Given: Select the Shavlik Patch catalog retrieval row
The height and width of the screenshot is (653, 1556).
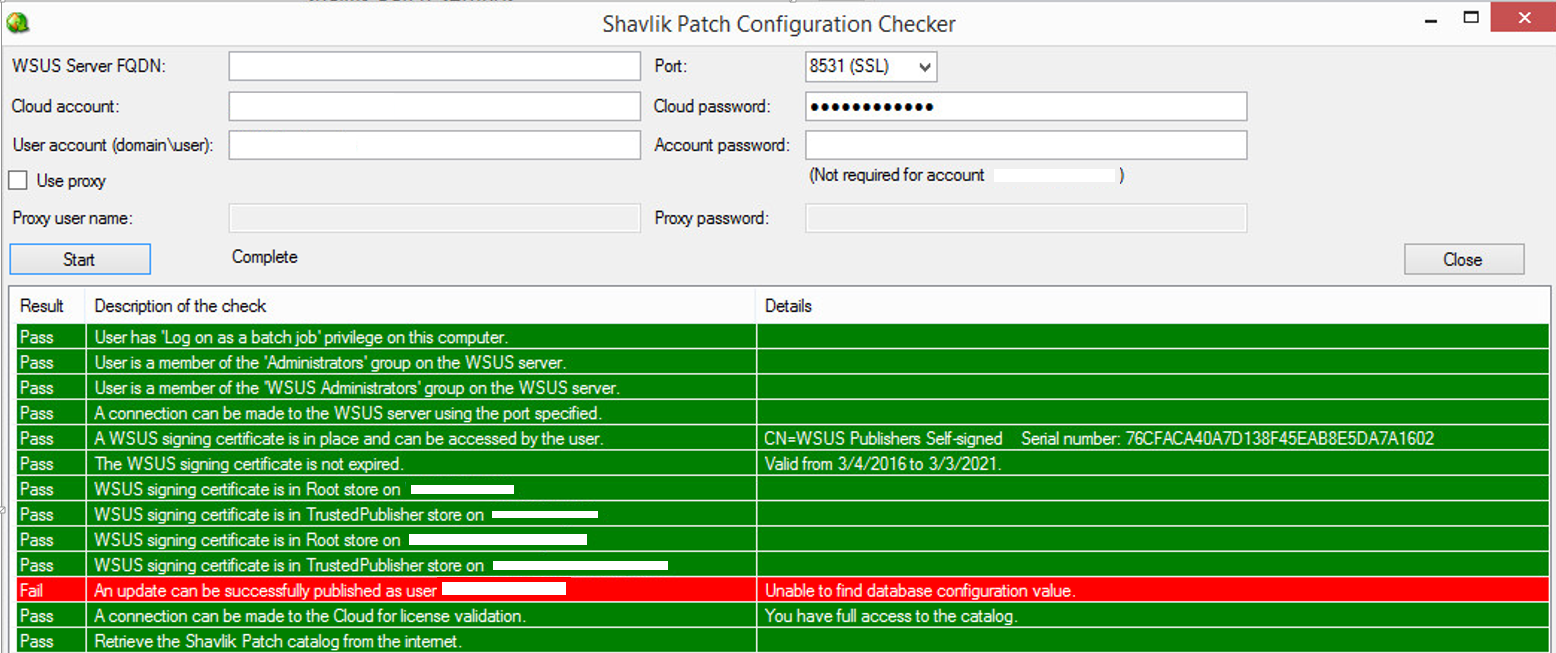Looking at the screenshot, I should [x=400, y=641].
